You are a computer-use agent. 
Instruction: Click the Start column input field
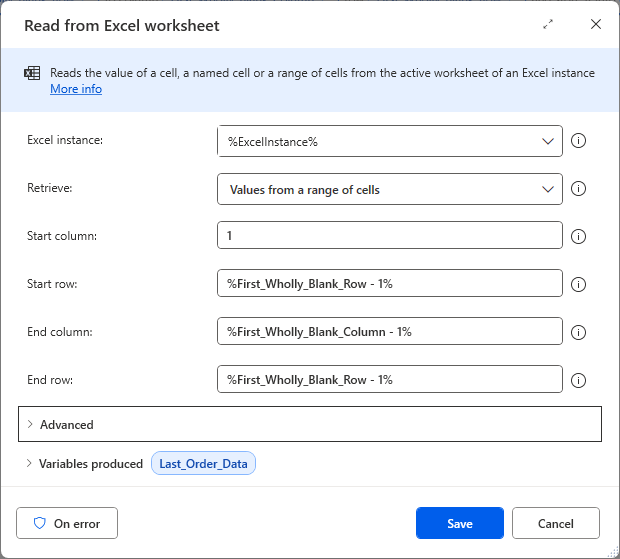390,235
